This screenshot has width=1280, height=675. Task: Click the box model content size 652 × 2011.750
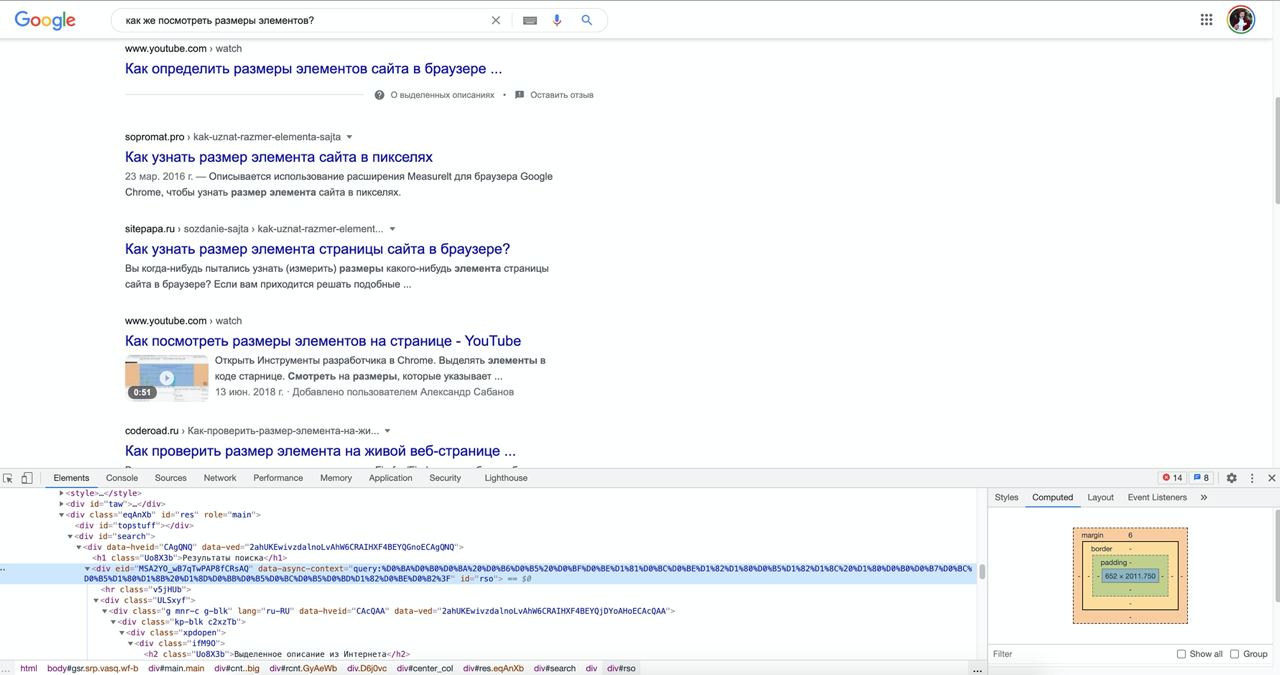[x=1130, y=576]
